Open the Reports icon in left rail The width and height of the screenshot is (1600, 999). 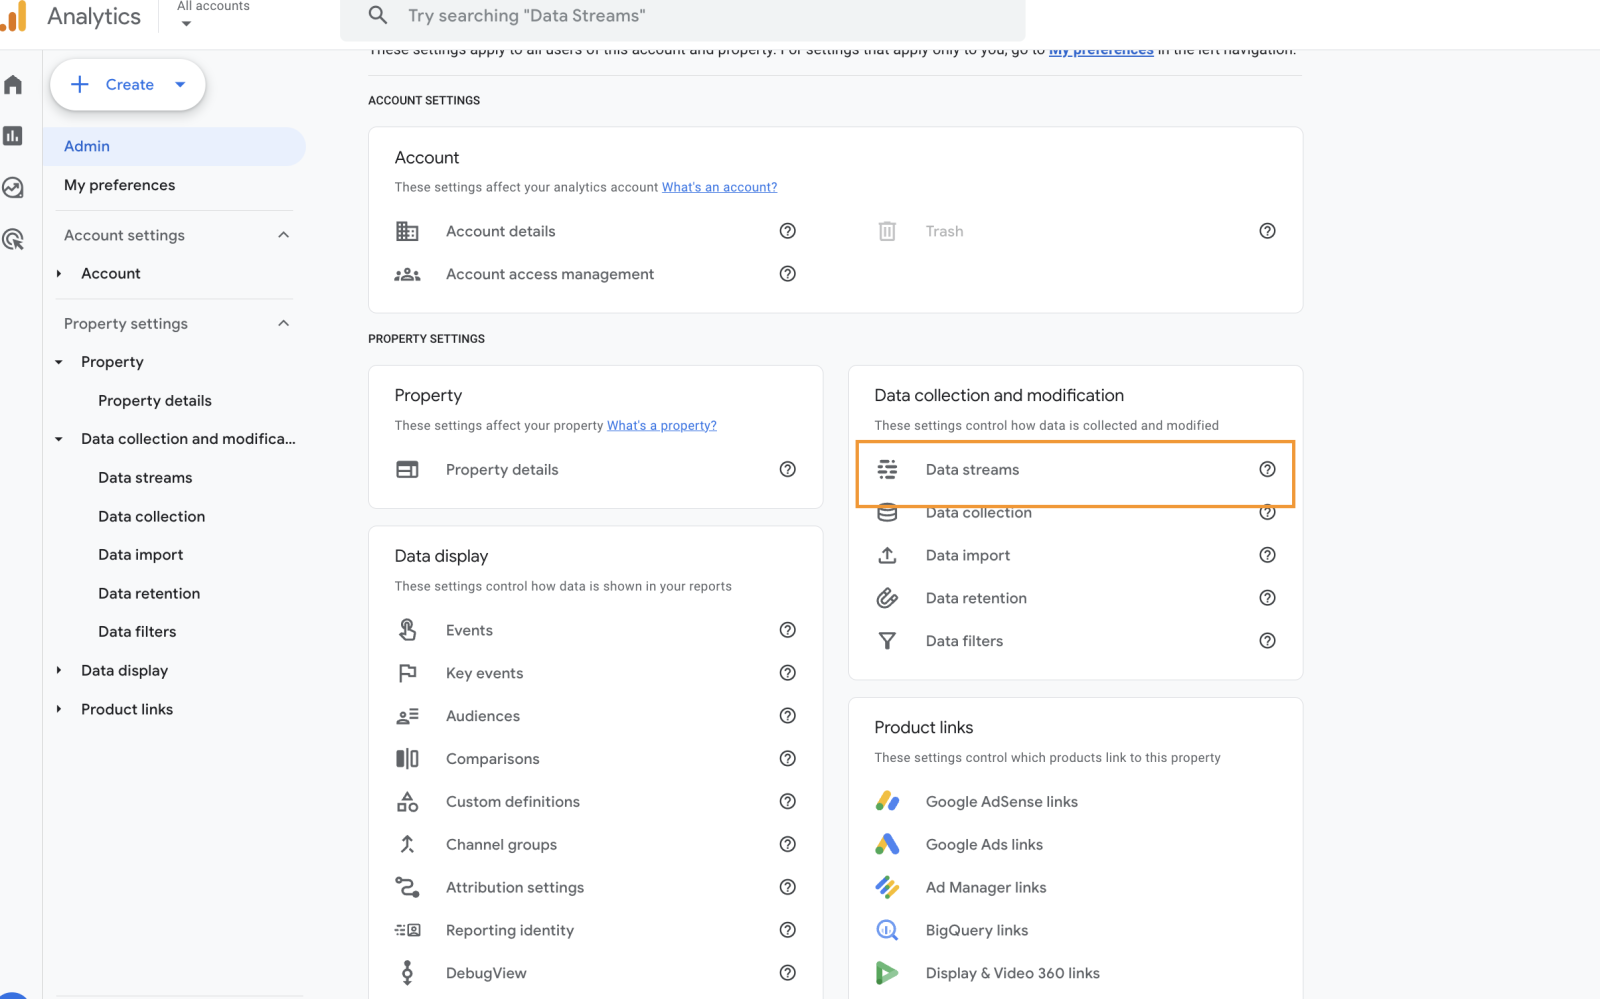13,136
